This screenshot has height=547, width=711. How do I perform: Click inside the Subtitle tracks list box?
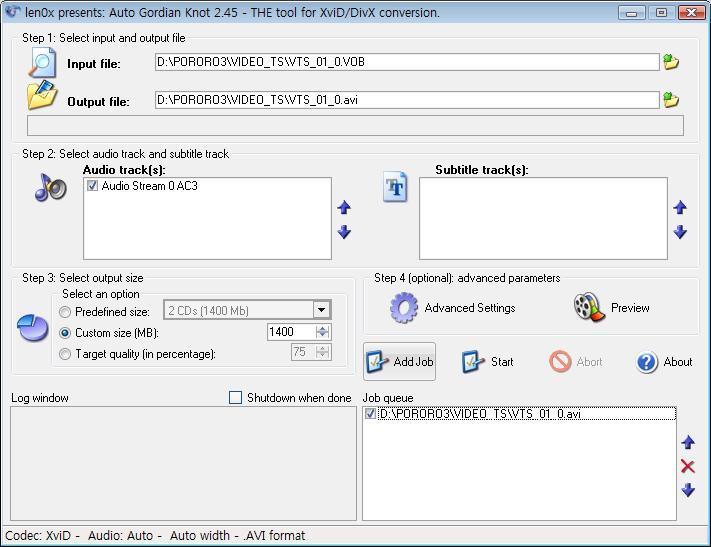543,218
